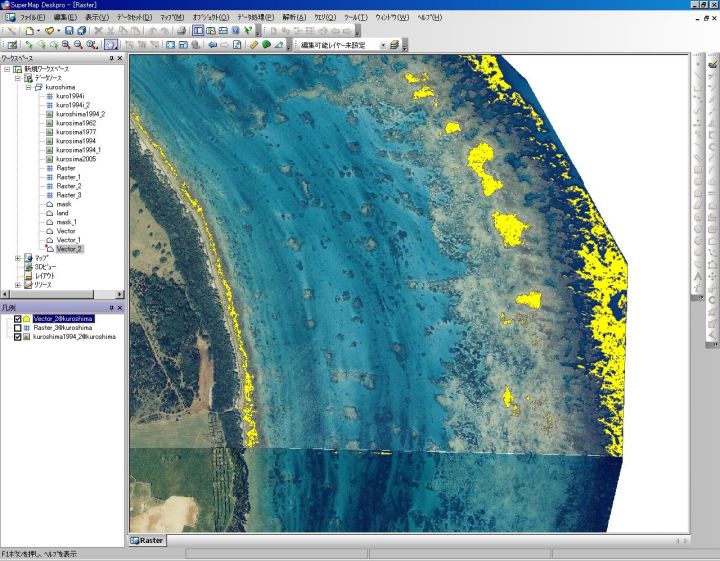Screen dimensions: 720x561
Task: Hide the kuroshima1994_2@kuroshima layer via checkbox
Action: coord(18,338)
